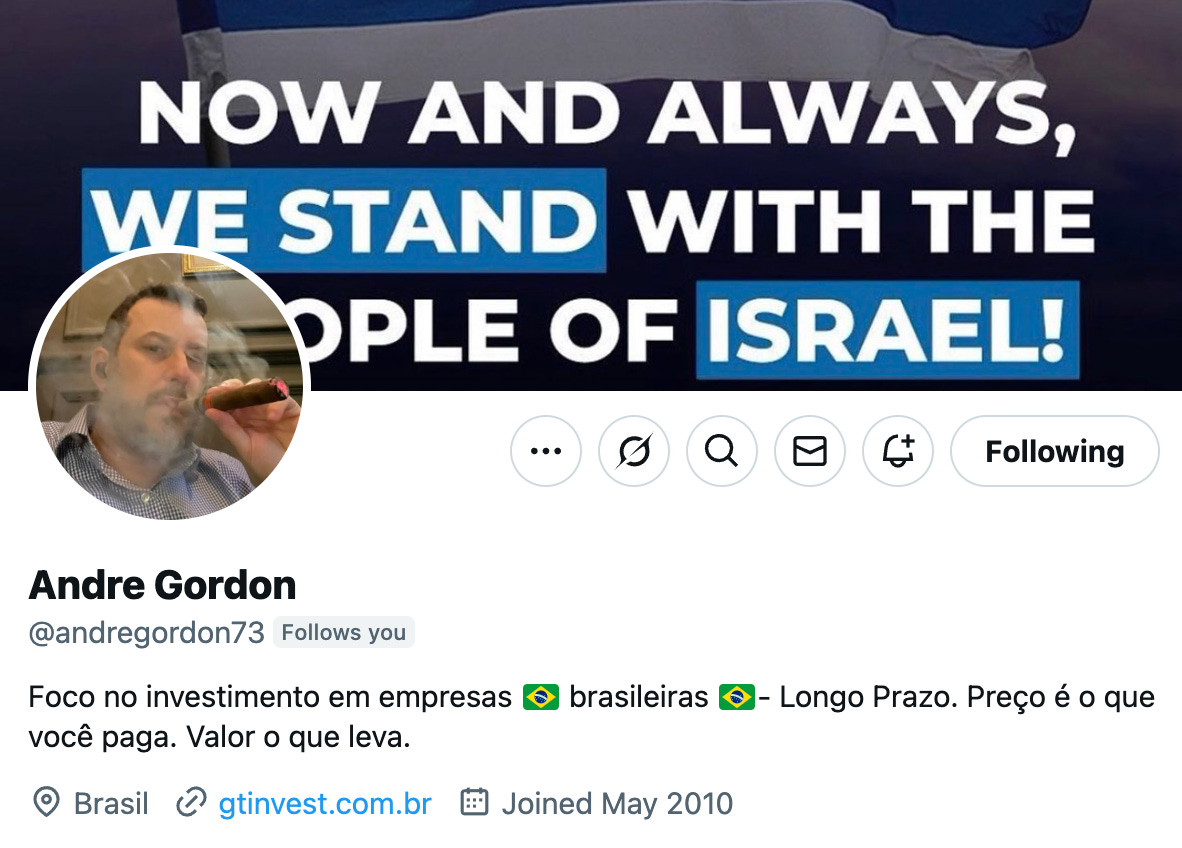Click the location pin icon beside Brasil
Image resolution: width=1182 pixels, height=848 pixels.
coord(47,802)
